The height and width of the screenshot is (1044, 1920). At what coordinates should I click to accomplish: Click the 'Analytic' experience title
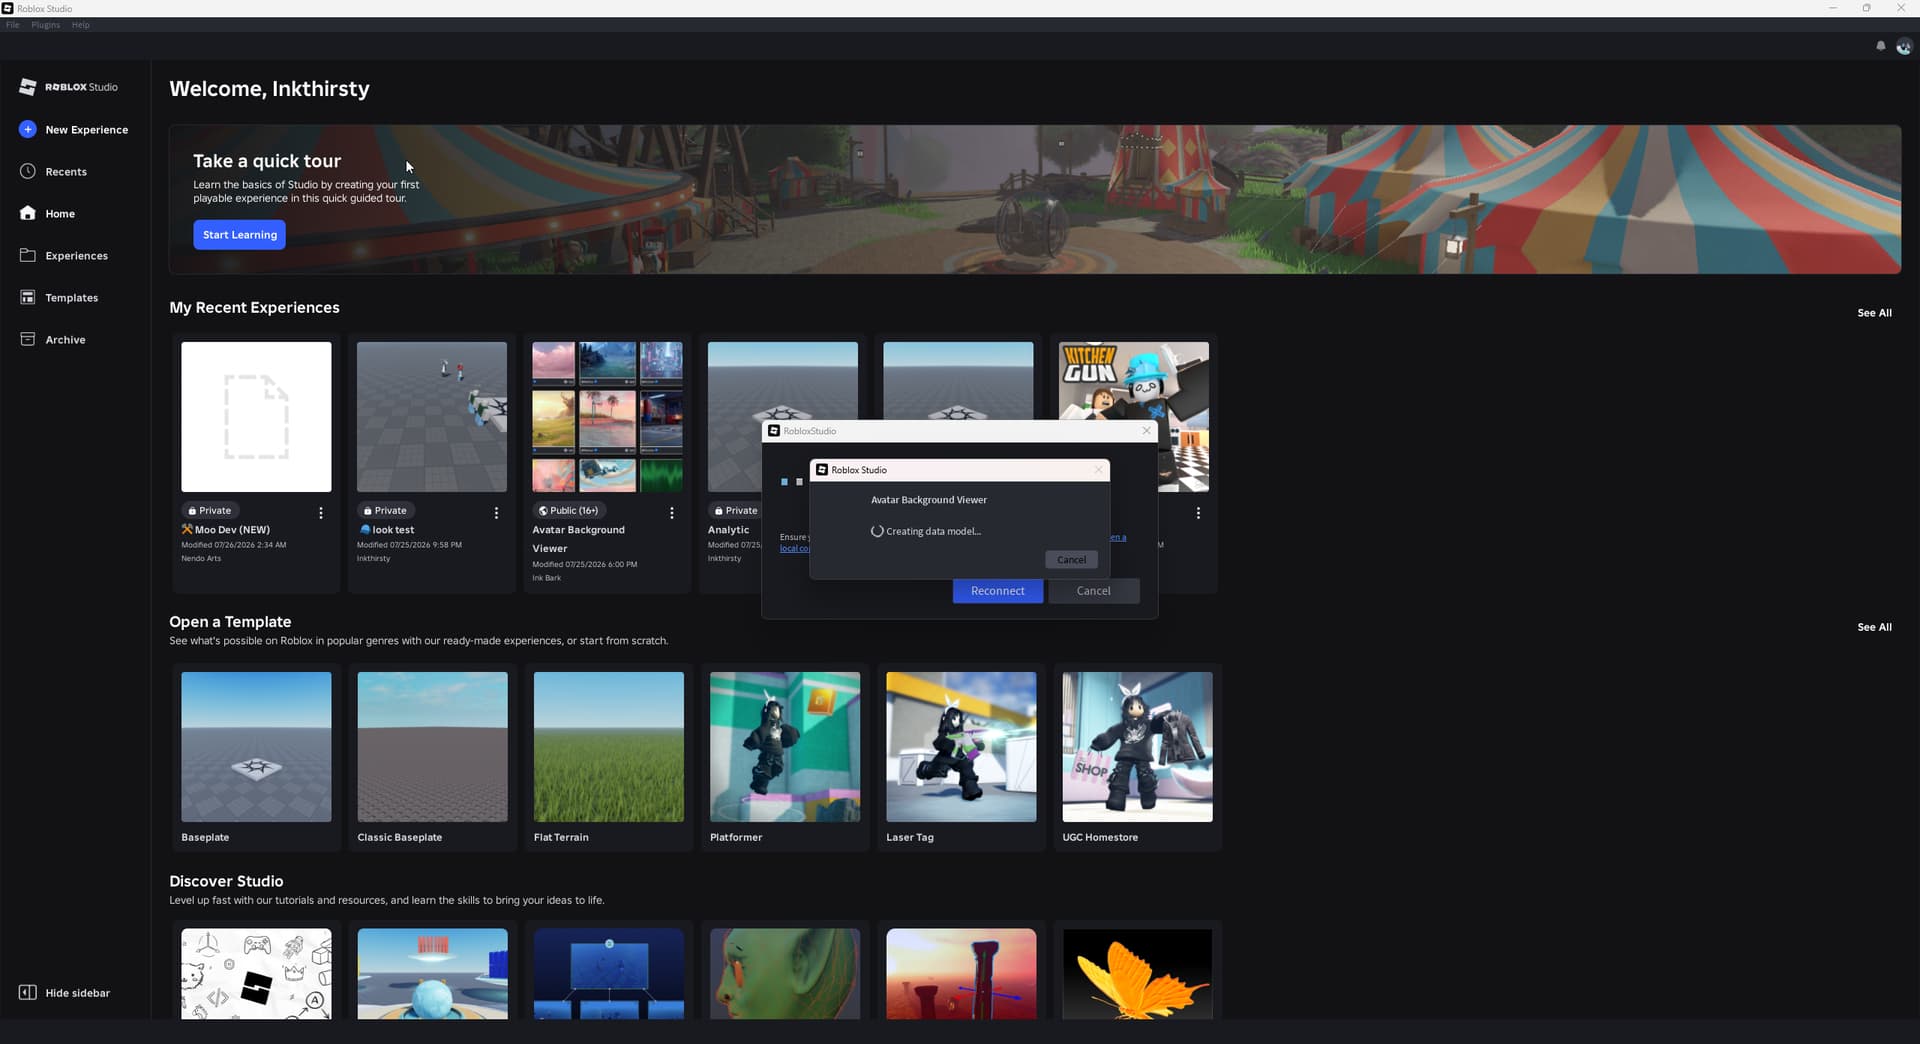(728, 530)
